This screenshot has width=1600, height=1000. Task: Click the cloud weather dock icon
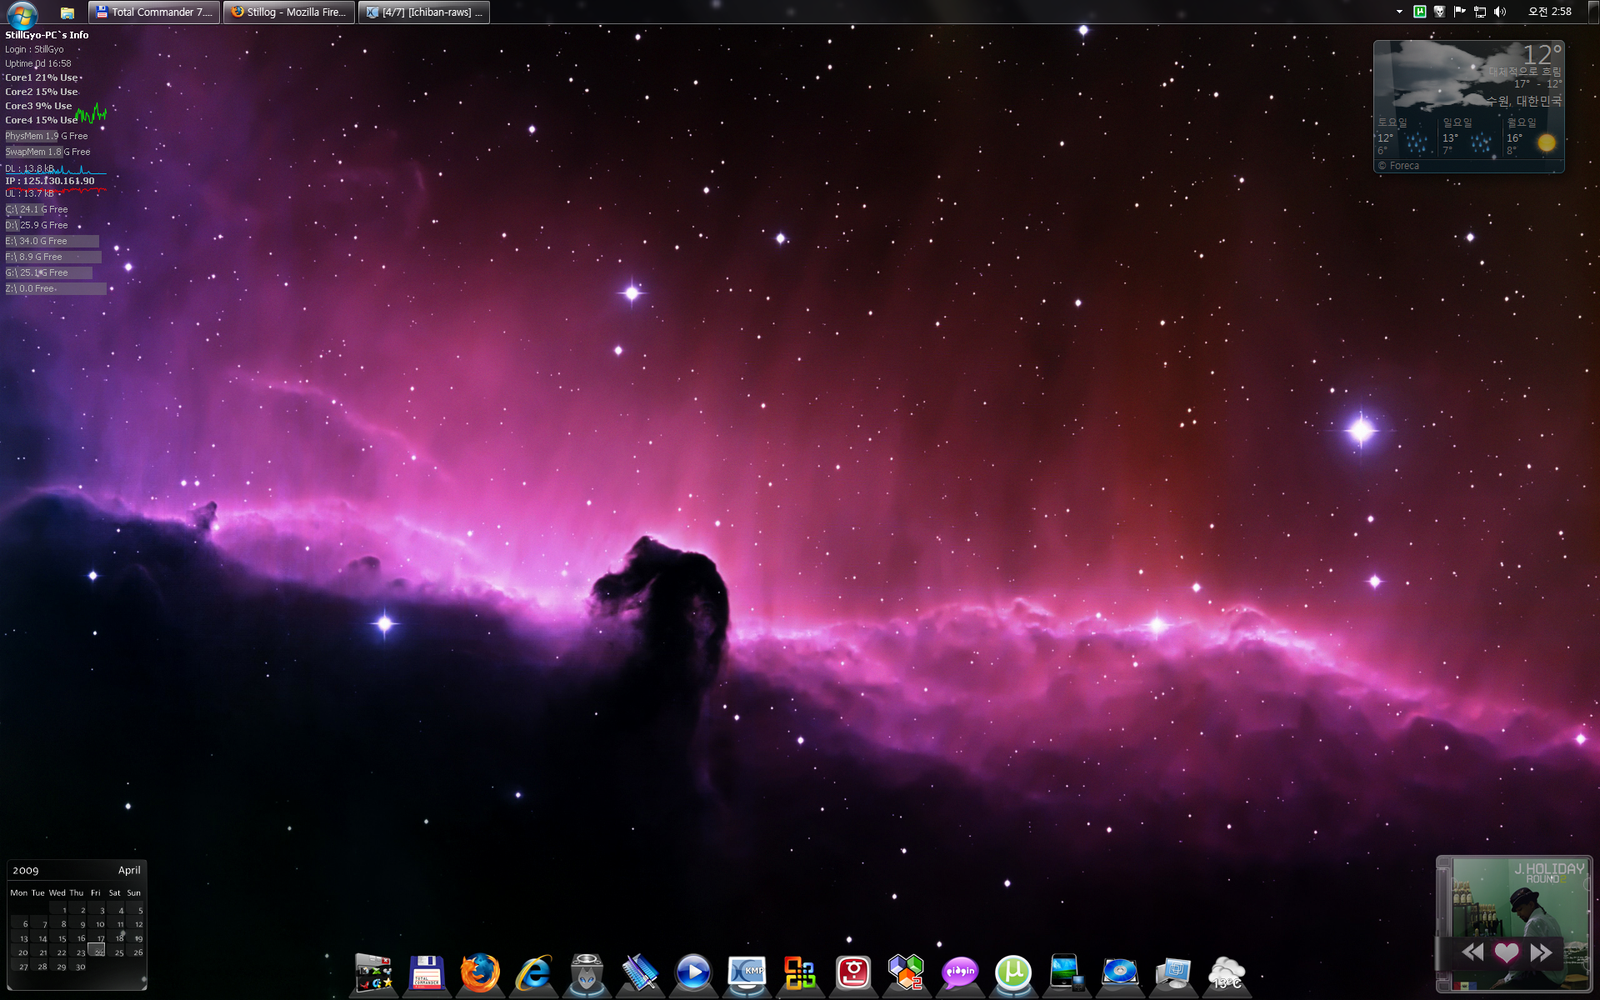click(x=1226, y=973)
